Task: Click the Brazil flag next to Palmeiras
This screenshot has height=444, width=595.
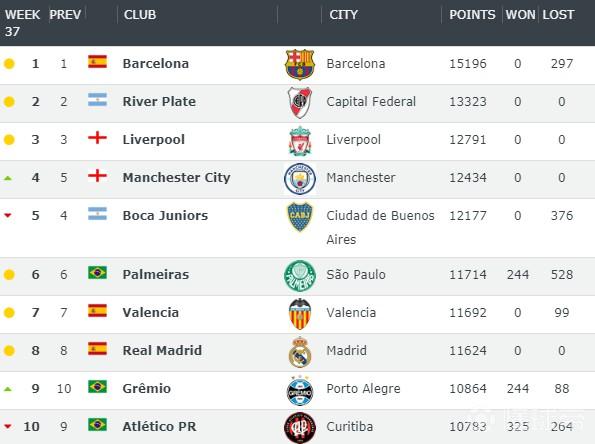Action: [97, 272]
